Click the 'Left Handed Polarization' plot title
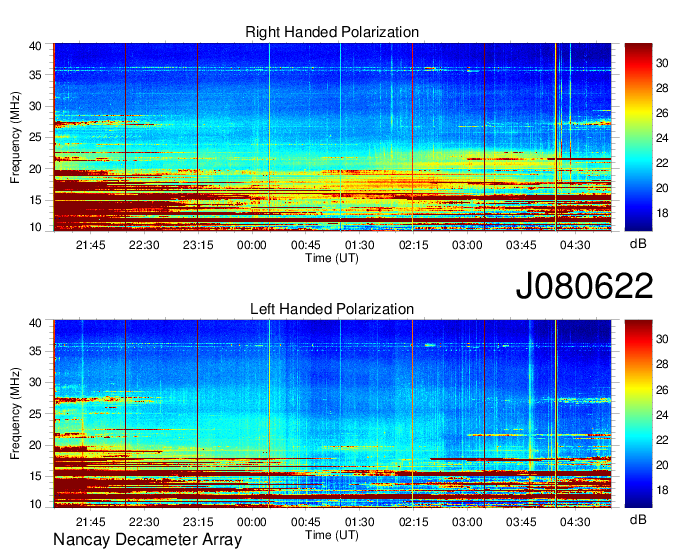The width and height of the screenshot is (680, 552). [332, 309]
